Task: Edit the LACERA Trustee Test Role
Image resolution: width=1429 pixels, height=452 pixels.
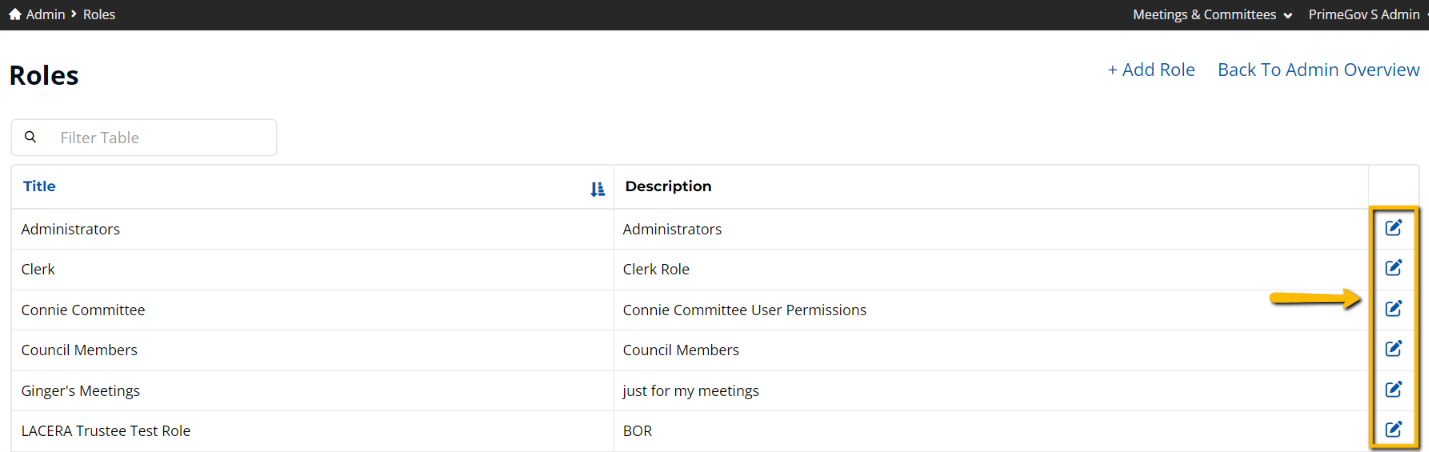Action: click(1393, 430)
